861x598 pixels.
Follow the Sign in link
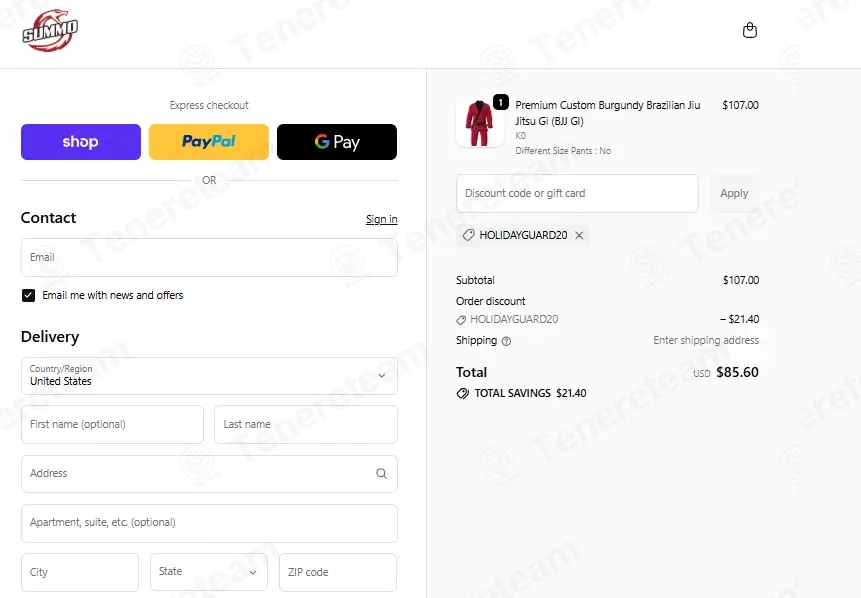[382, 219]
